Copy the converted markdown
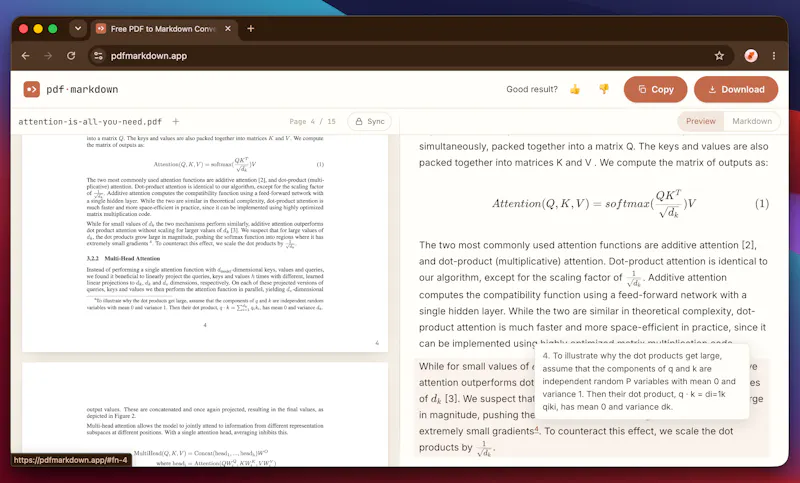This screenshot has width=800, height=483. point(656,89)
